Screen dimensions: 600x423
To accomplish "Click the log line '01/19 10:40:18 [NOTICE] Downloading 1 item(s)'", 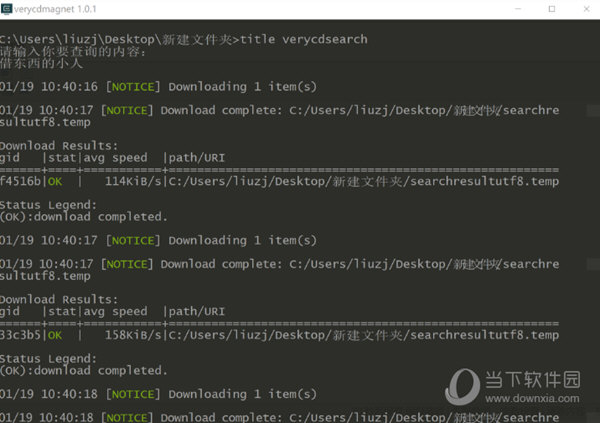I will pyautogui.click(x=158, y=394).
